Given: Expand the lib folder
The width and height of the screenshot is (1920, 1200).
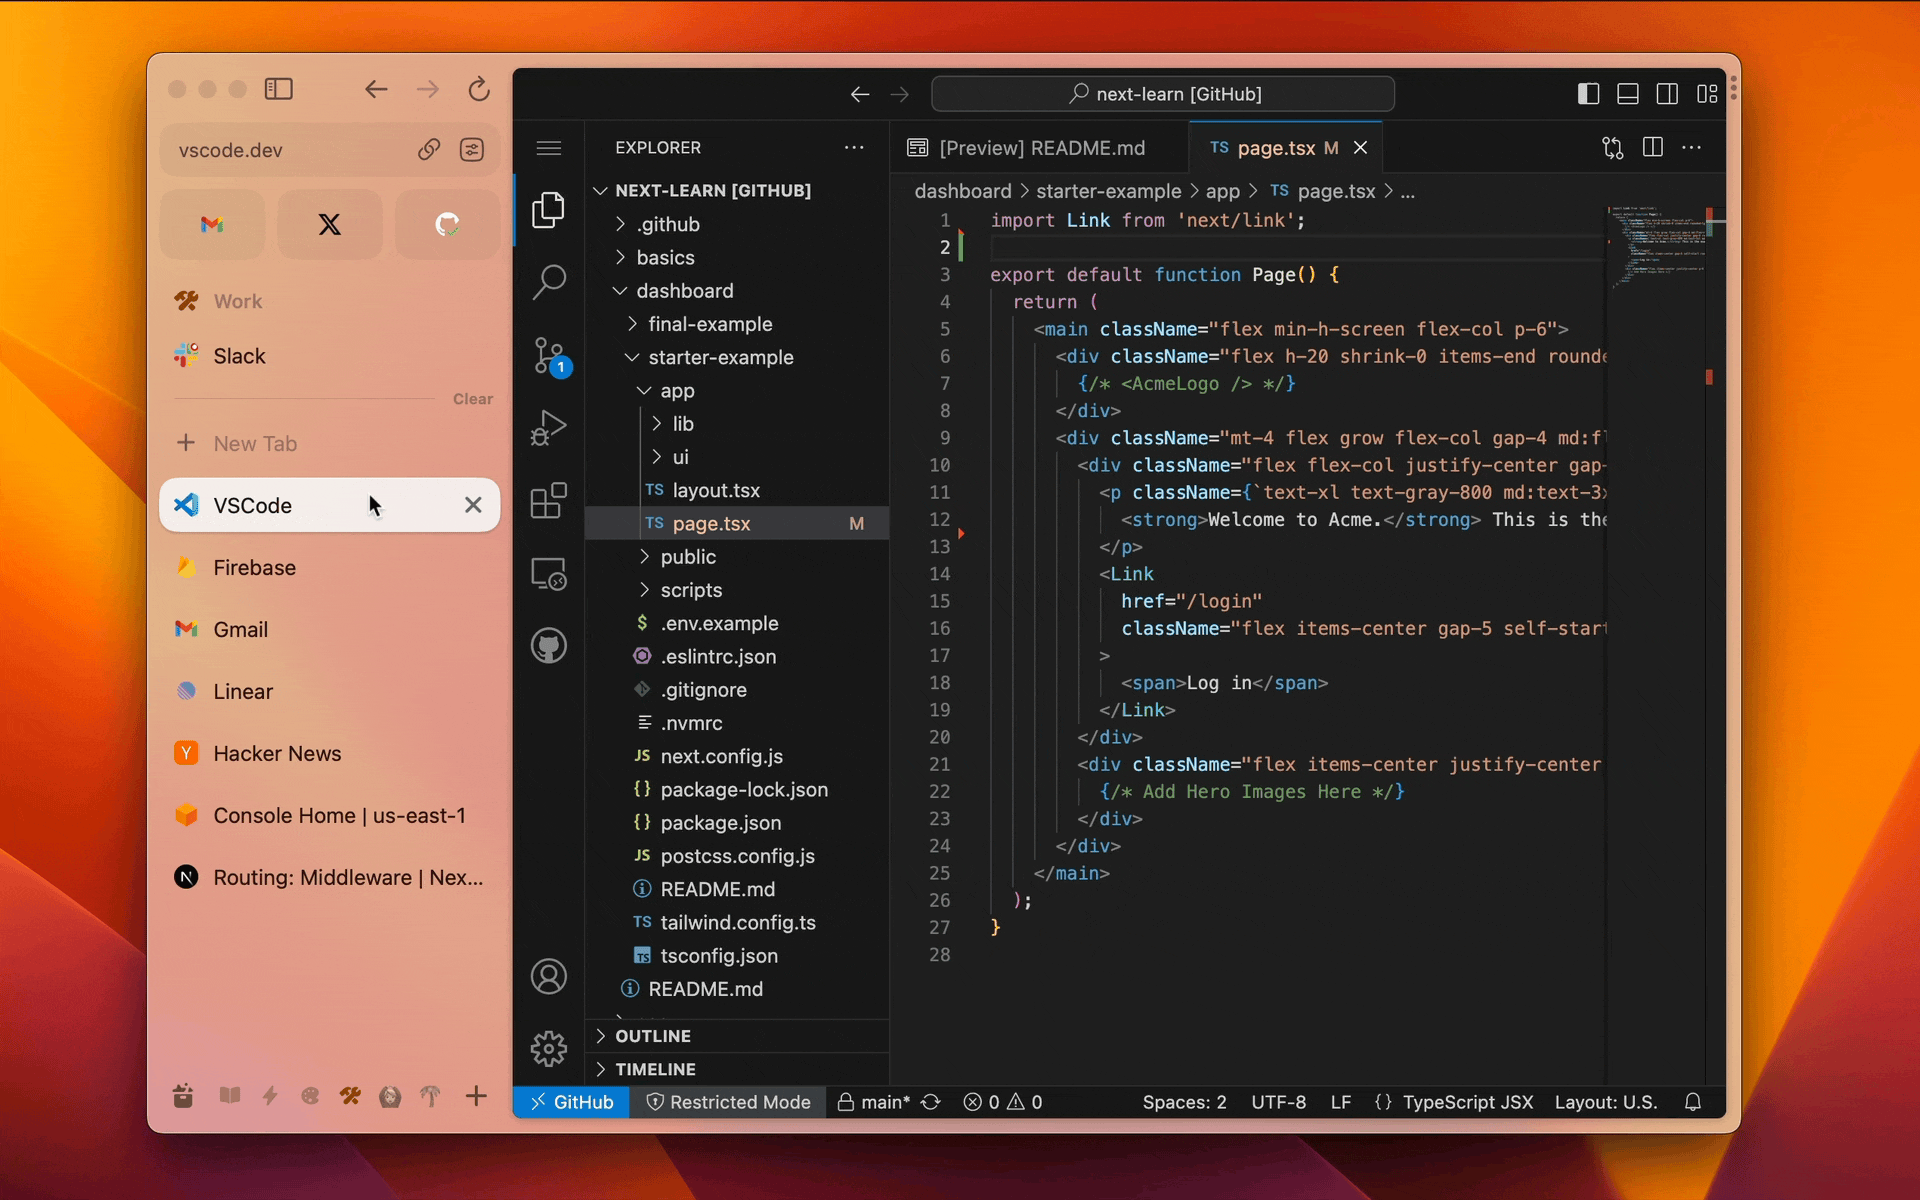Looking at the screenshot, I should coord(737,424).
